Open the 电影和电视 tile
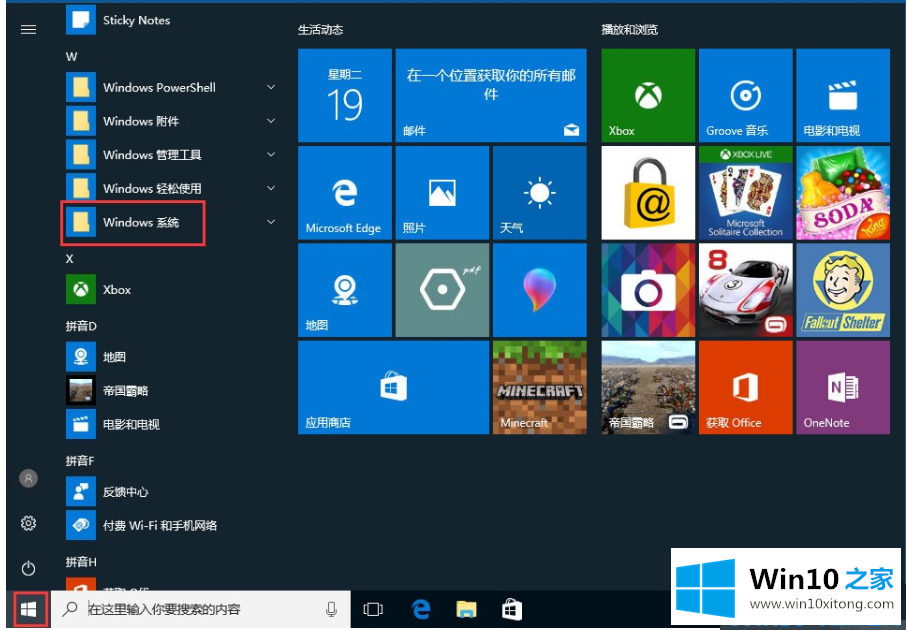 pos(843,95)
